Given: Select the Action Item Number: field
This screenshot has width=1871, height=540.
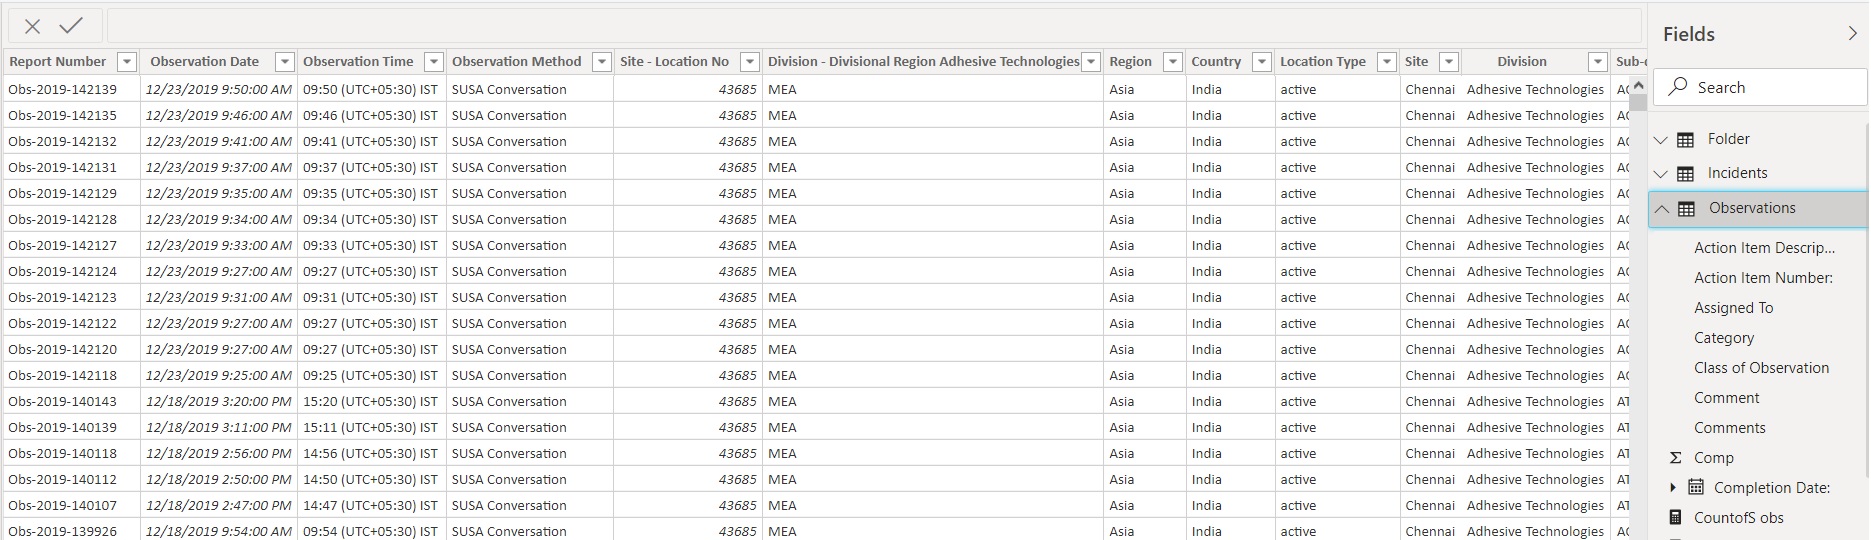Looking at the screenshot, I should tap(1763, 278).
